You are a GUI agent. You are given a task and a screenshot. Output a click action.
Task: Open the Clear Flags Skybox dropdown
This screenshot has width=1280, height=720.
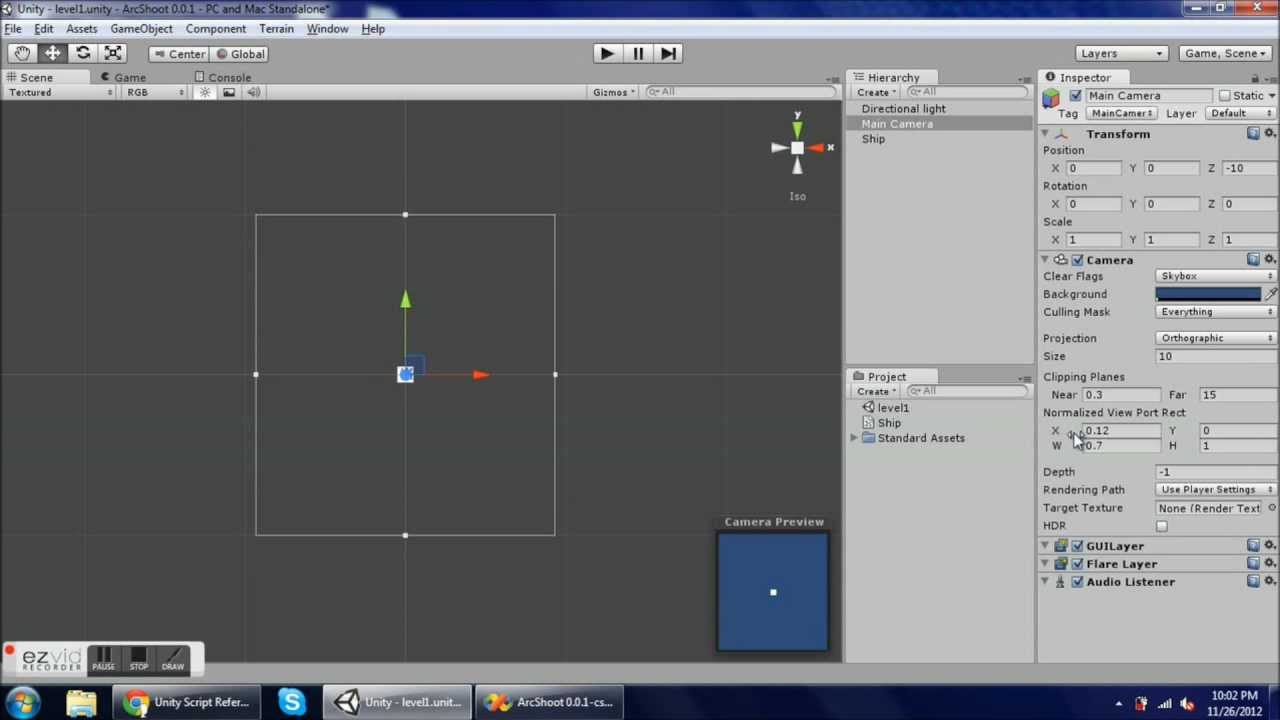tap(1216, 276)
